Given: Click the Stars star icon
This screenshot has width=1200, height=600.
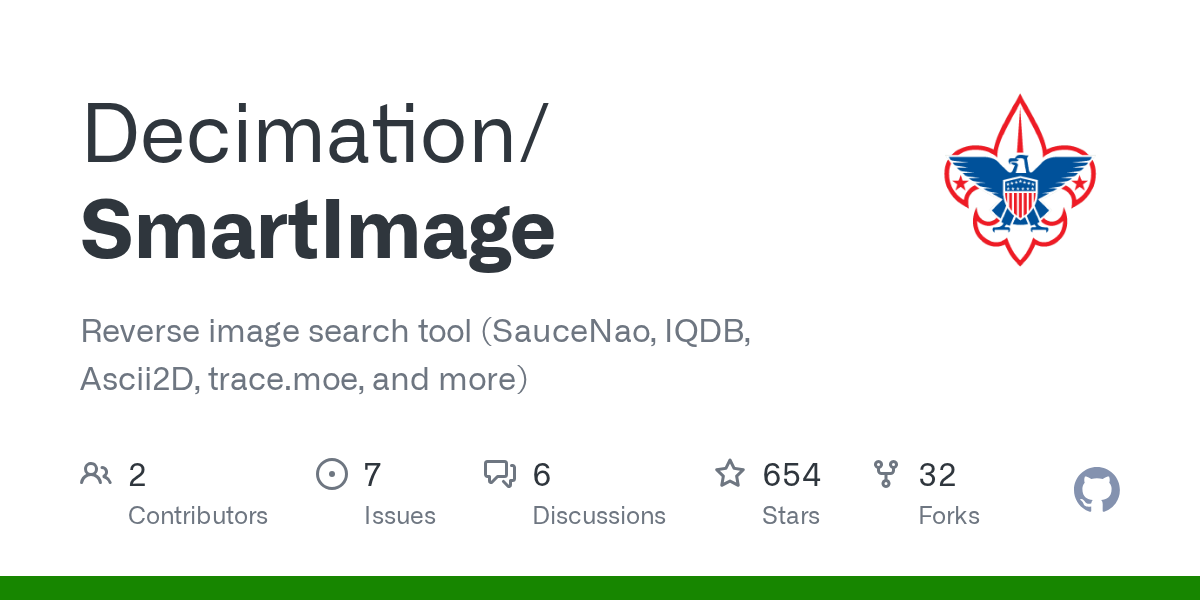Looking at the screenshot, I should point(729,474).
